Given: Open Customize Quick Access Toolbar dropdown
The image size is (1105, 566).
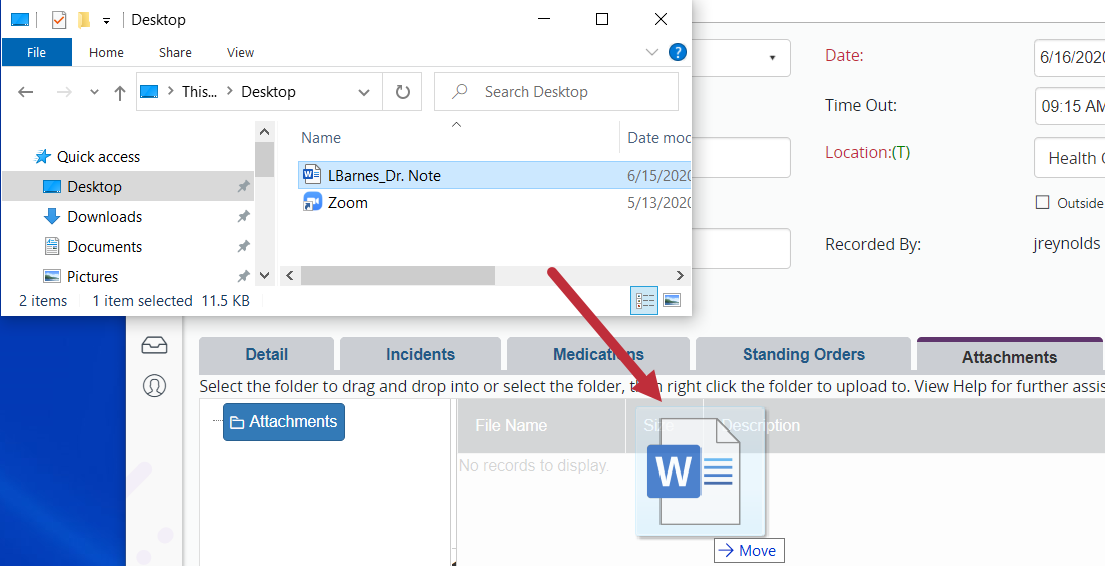Looking at the screenshot, I should click(x=106, y=20).
